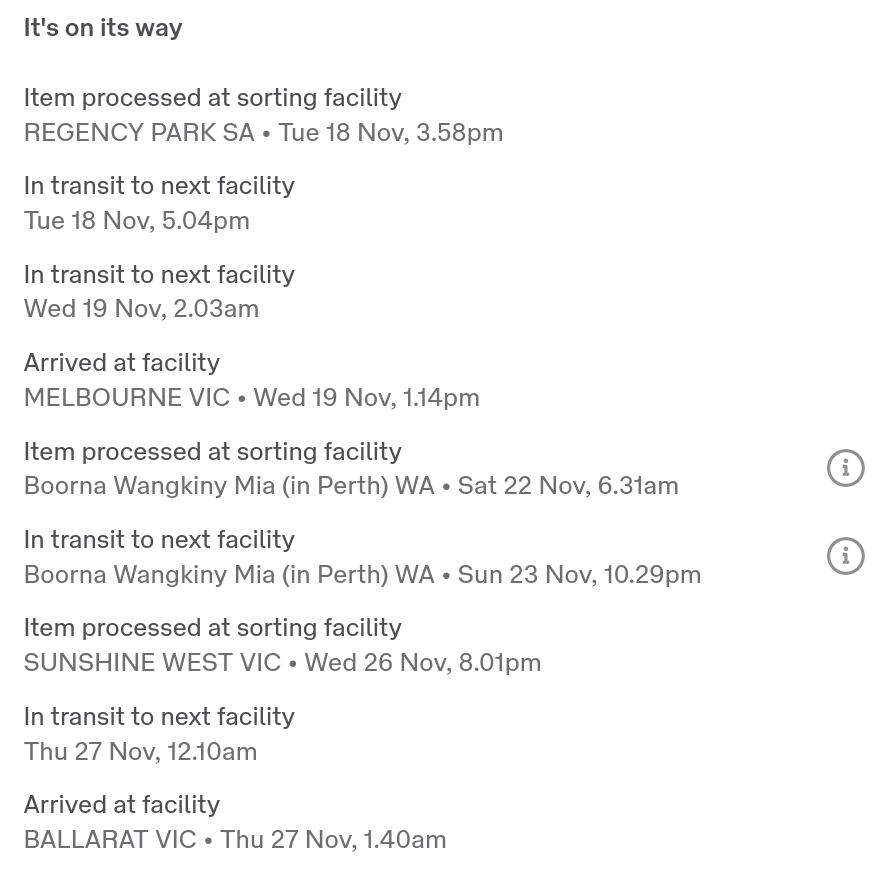Click the 'Arrived at facility' heading for BALLARAT

tap(121, 803)
